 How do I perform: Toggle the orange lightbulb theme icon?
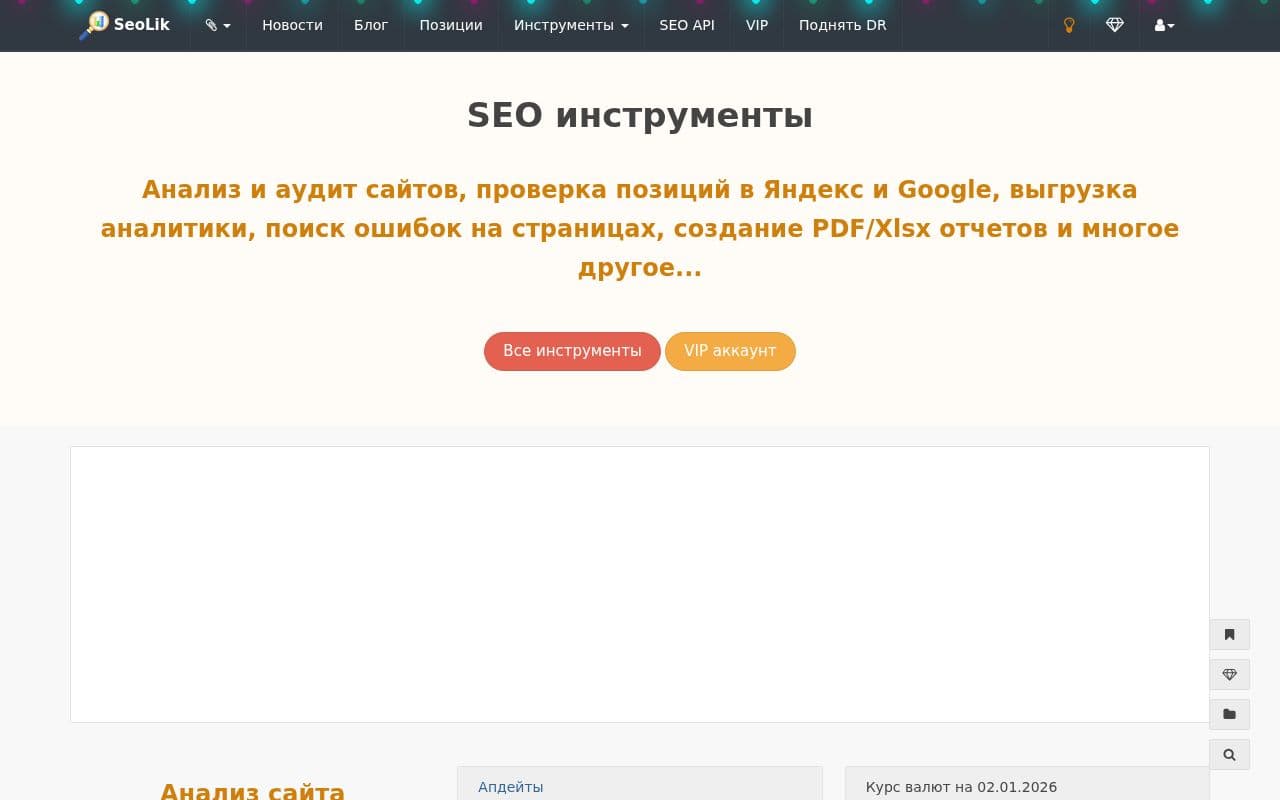[x=1069, y=25]
